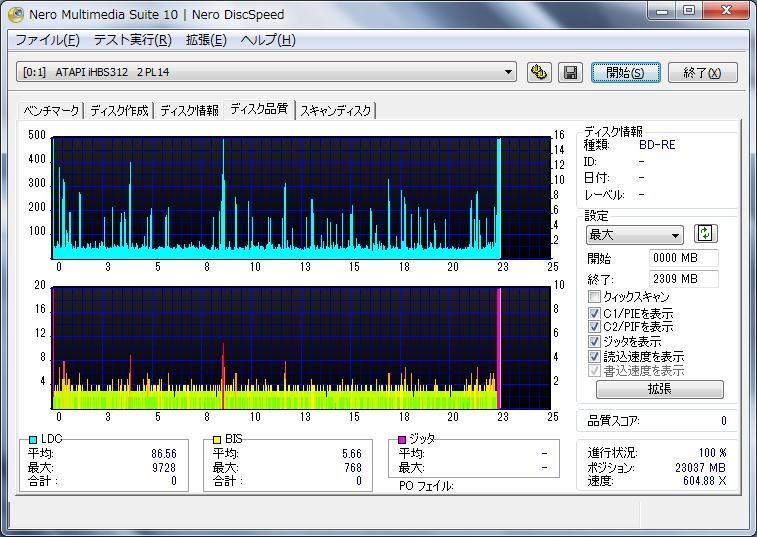
Task: Open the ヘルプ(H) menu
Action: (x=268, y=40)
